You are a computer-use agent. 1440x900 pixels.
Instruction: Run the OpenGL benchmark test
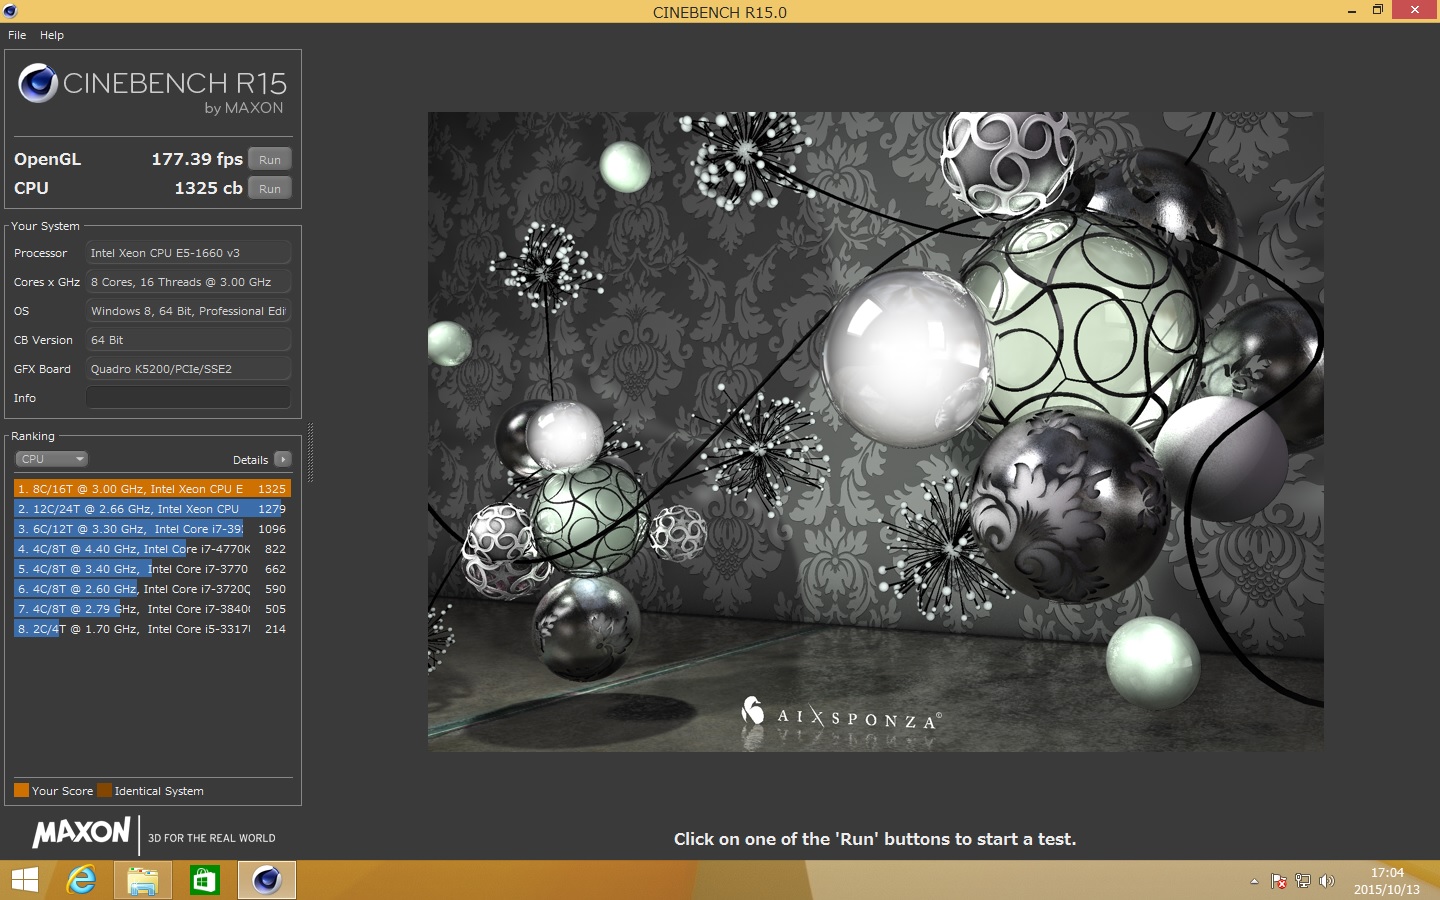tap(269, 160)
